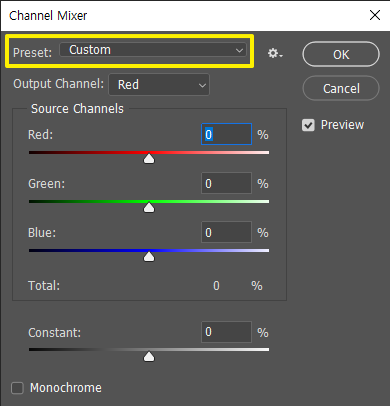Confirm with the OK button

tap(341, 54)
